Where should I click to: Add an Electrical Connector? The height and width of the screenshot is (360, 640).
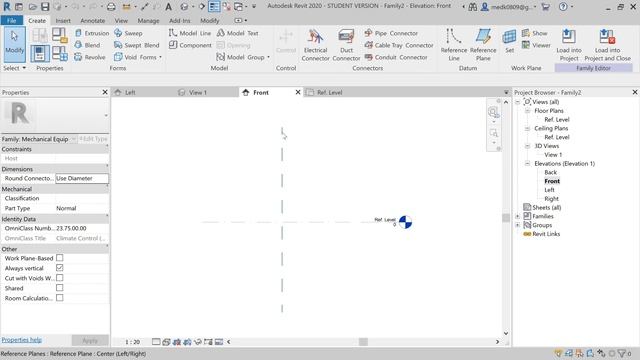coord(315,45)
